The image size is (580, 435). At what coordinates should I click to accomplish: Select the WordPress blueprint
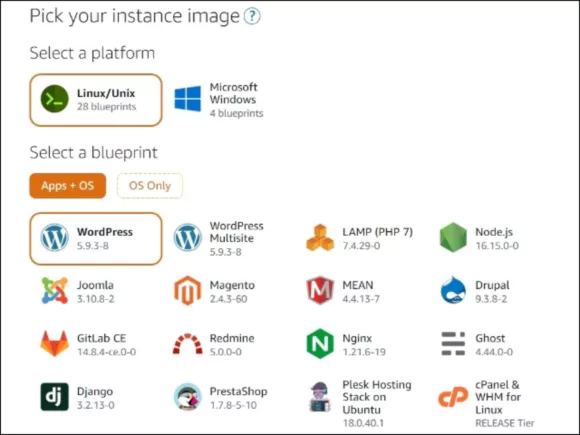click(96, 239)
